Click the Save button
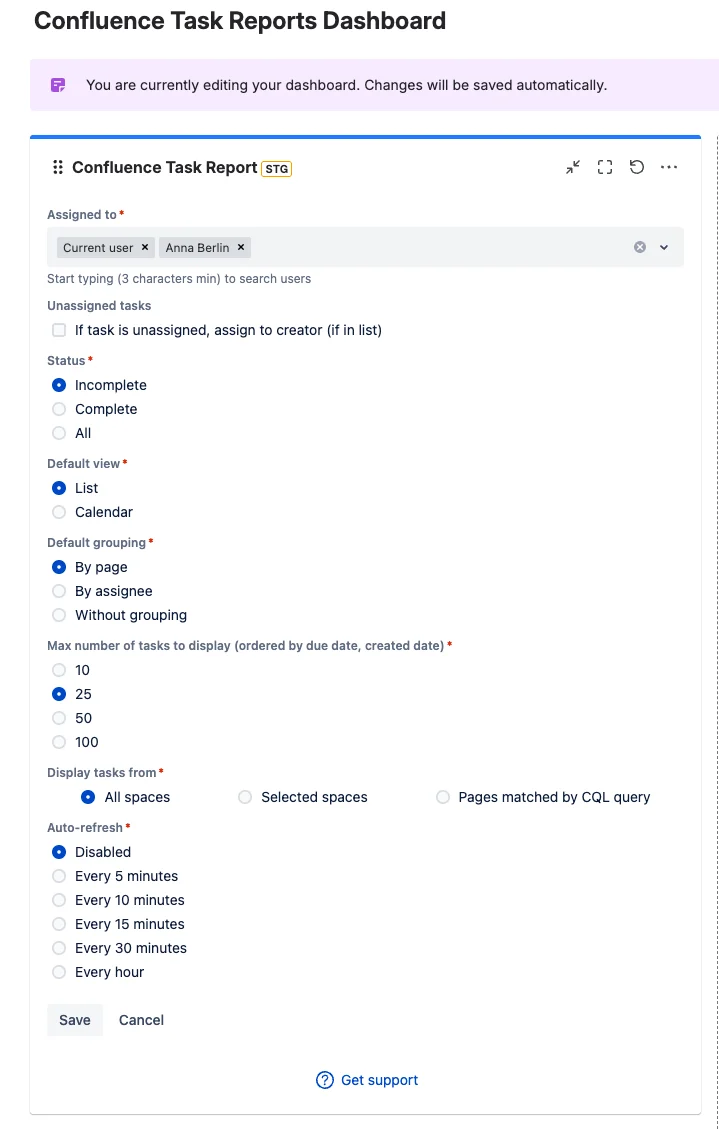Screen dimensions: 719x1130 click(x=75, y=1020)
